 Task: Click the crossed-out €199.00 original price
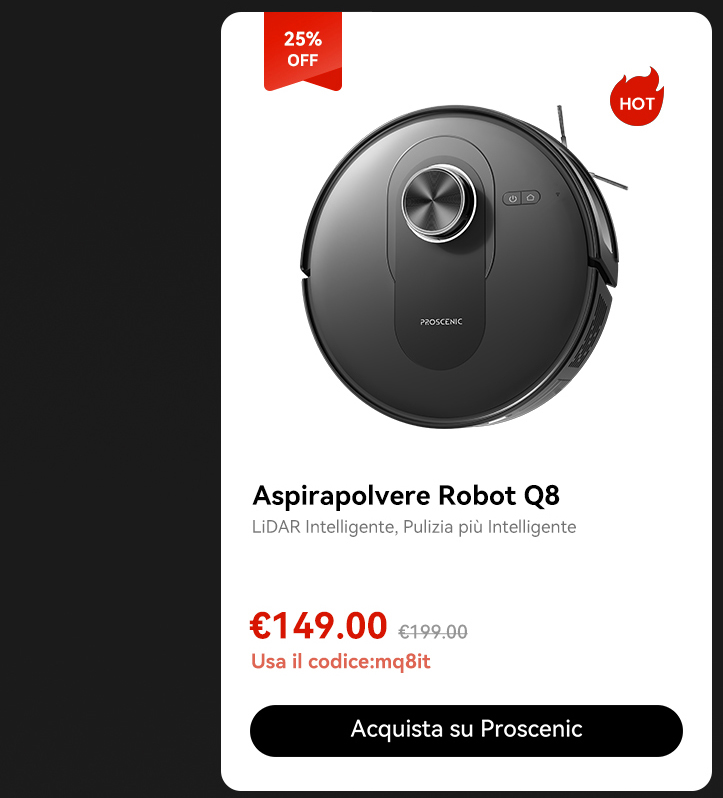[x=432, y=632]
